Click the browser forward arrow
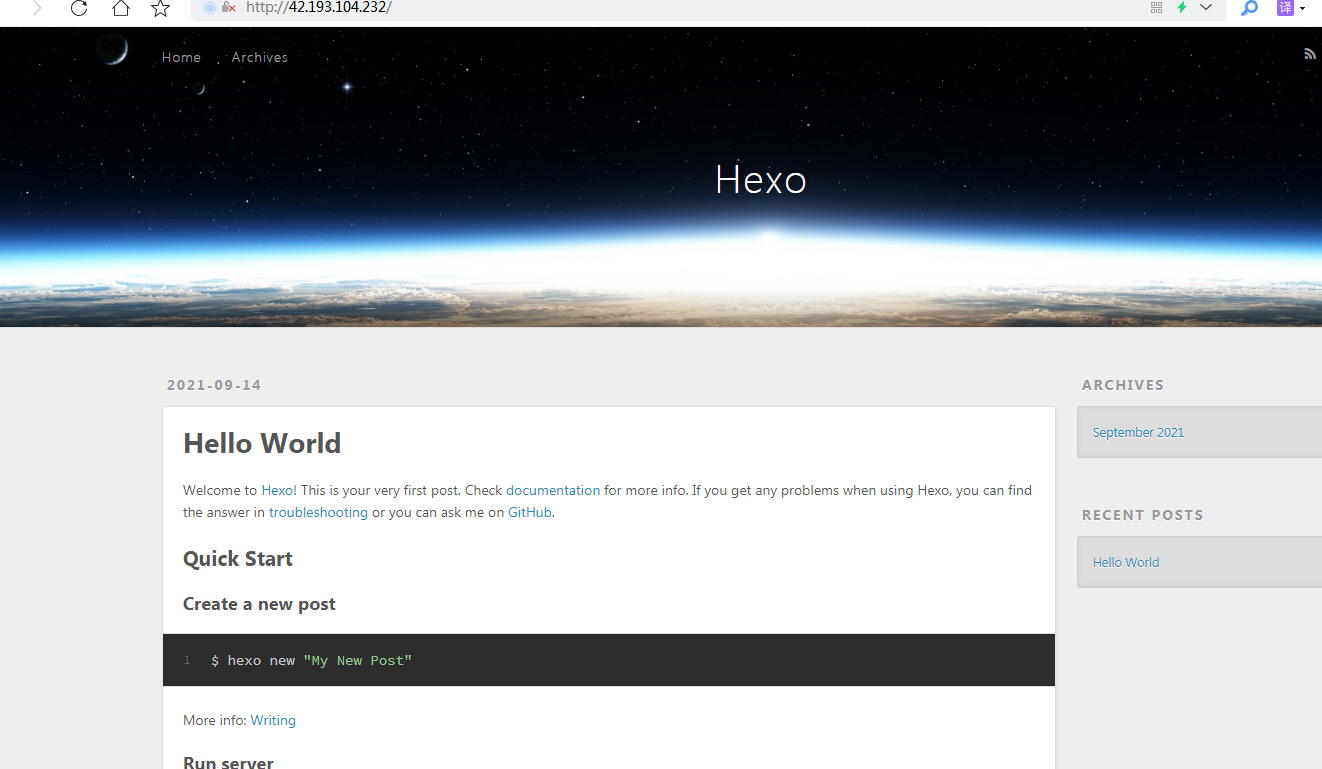Viewport: 1322px width, 769px height. [37, 8]
